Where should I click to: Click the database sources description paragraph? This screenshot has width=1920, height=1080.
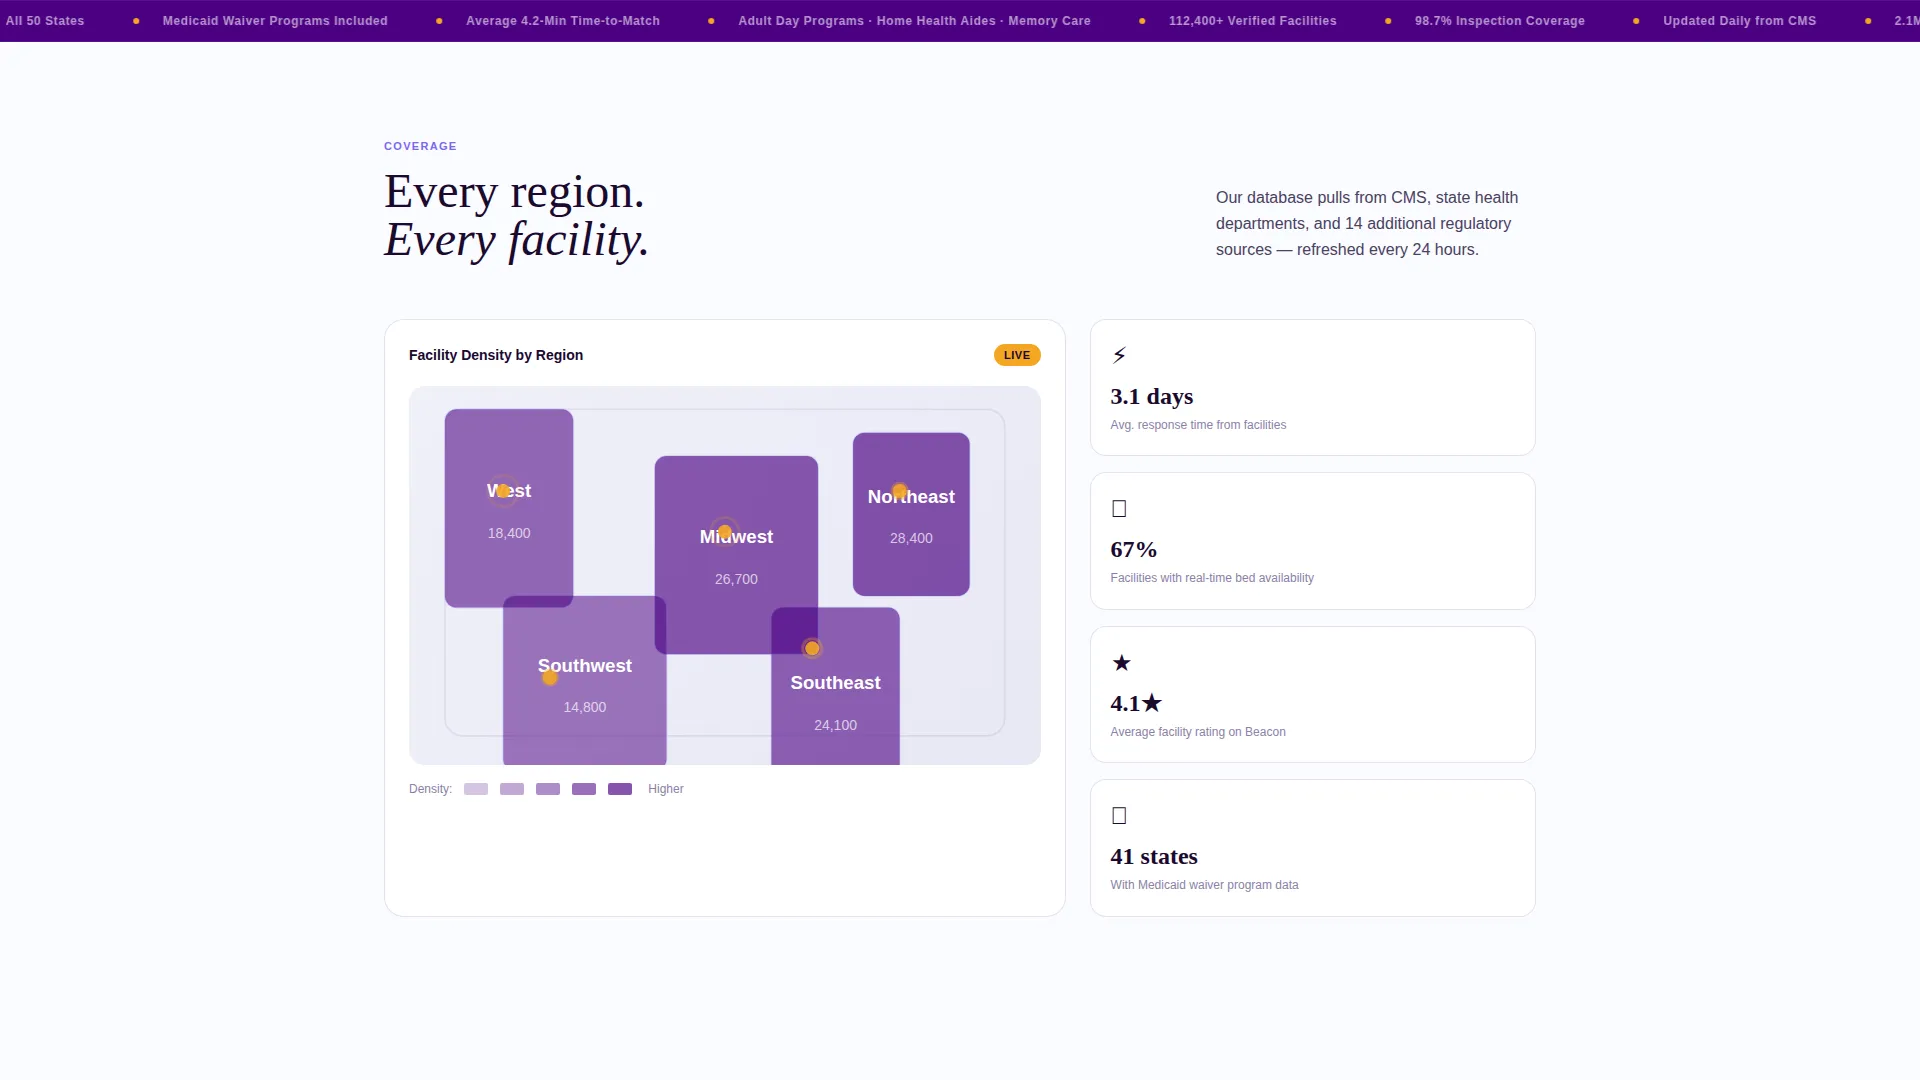pyautogui.click(x=1367, y=224)
